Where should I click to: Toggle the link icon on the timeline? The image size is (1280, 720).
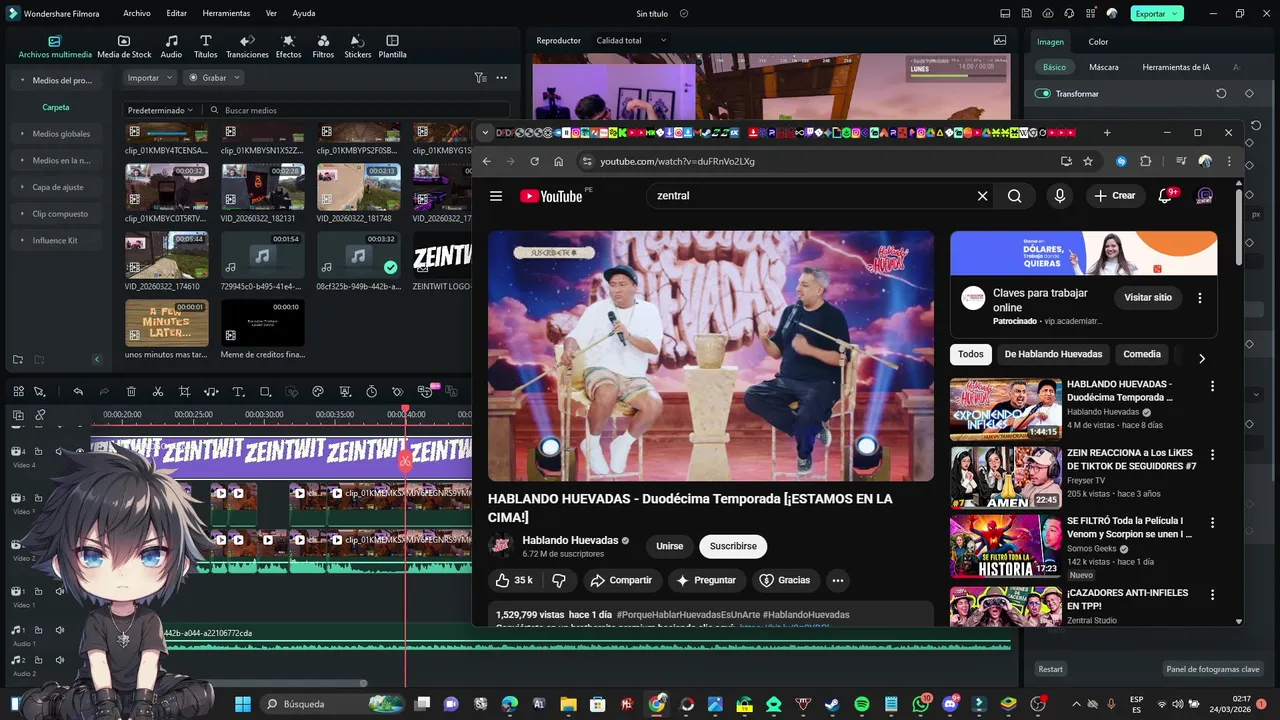40,414
